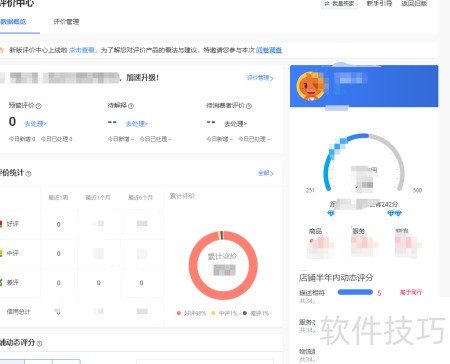Click the shop mascot avatar
450x364 pixels.
pos(310,86)
